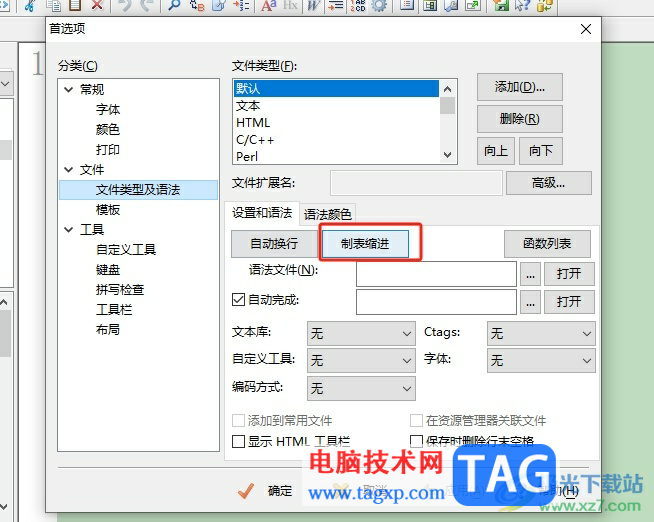
Task: Select 颜色 in the category tree
Action: (108, 129)
